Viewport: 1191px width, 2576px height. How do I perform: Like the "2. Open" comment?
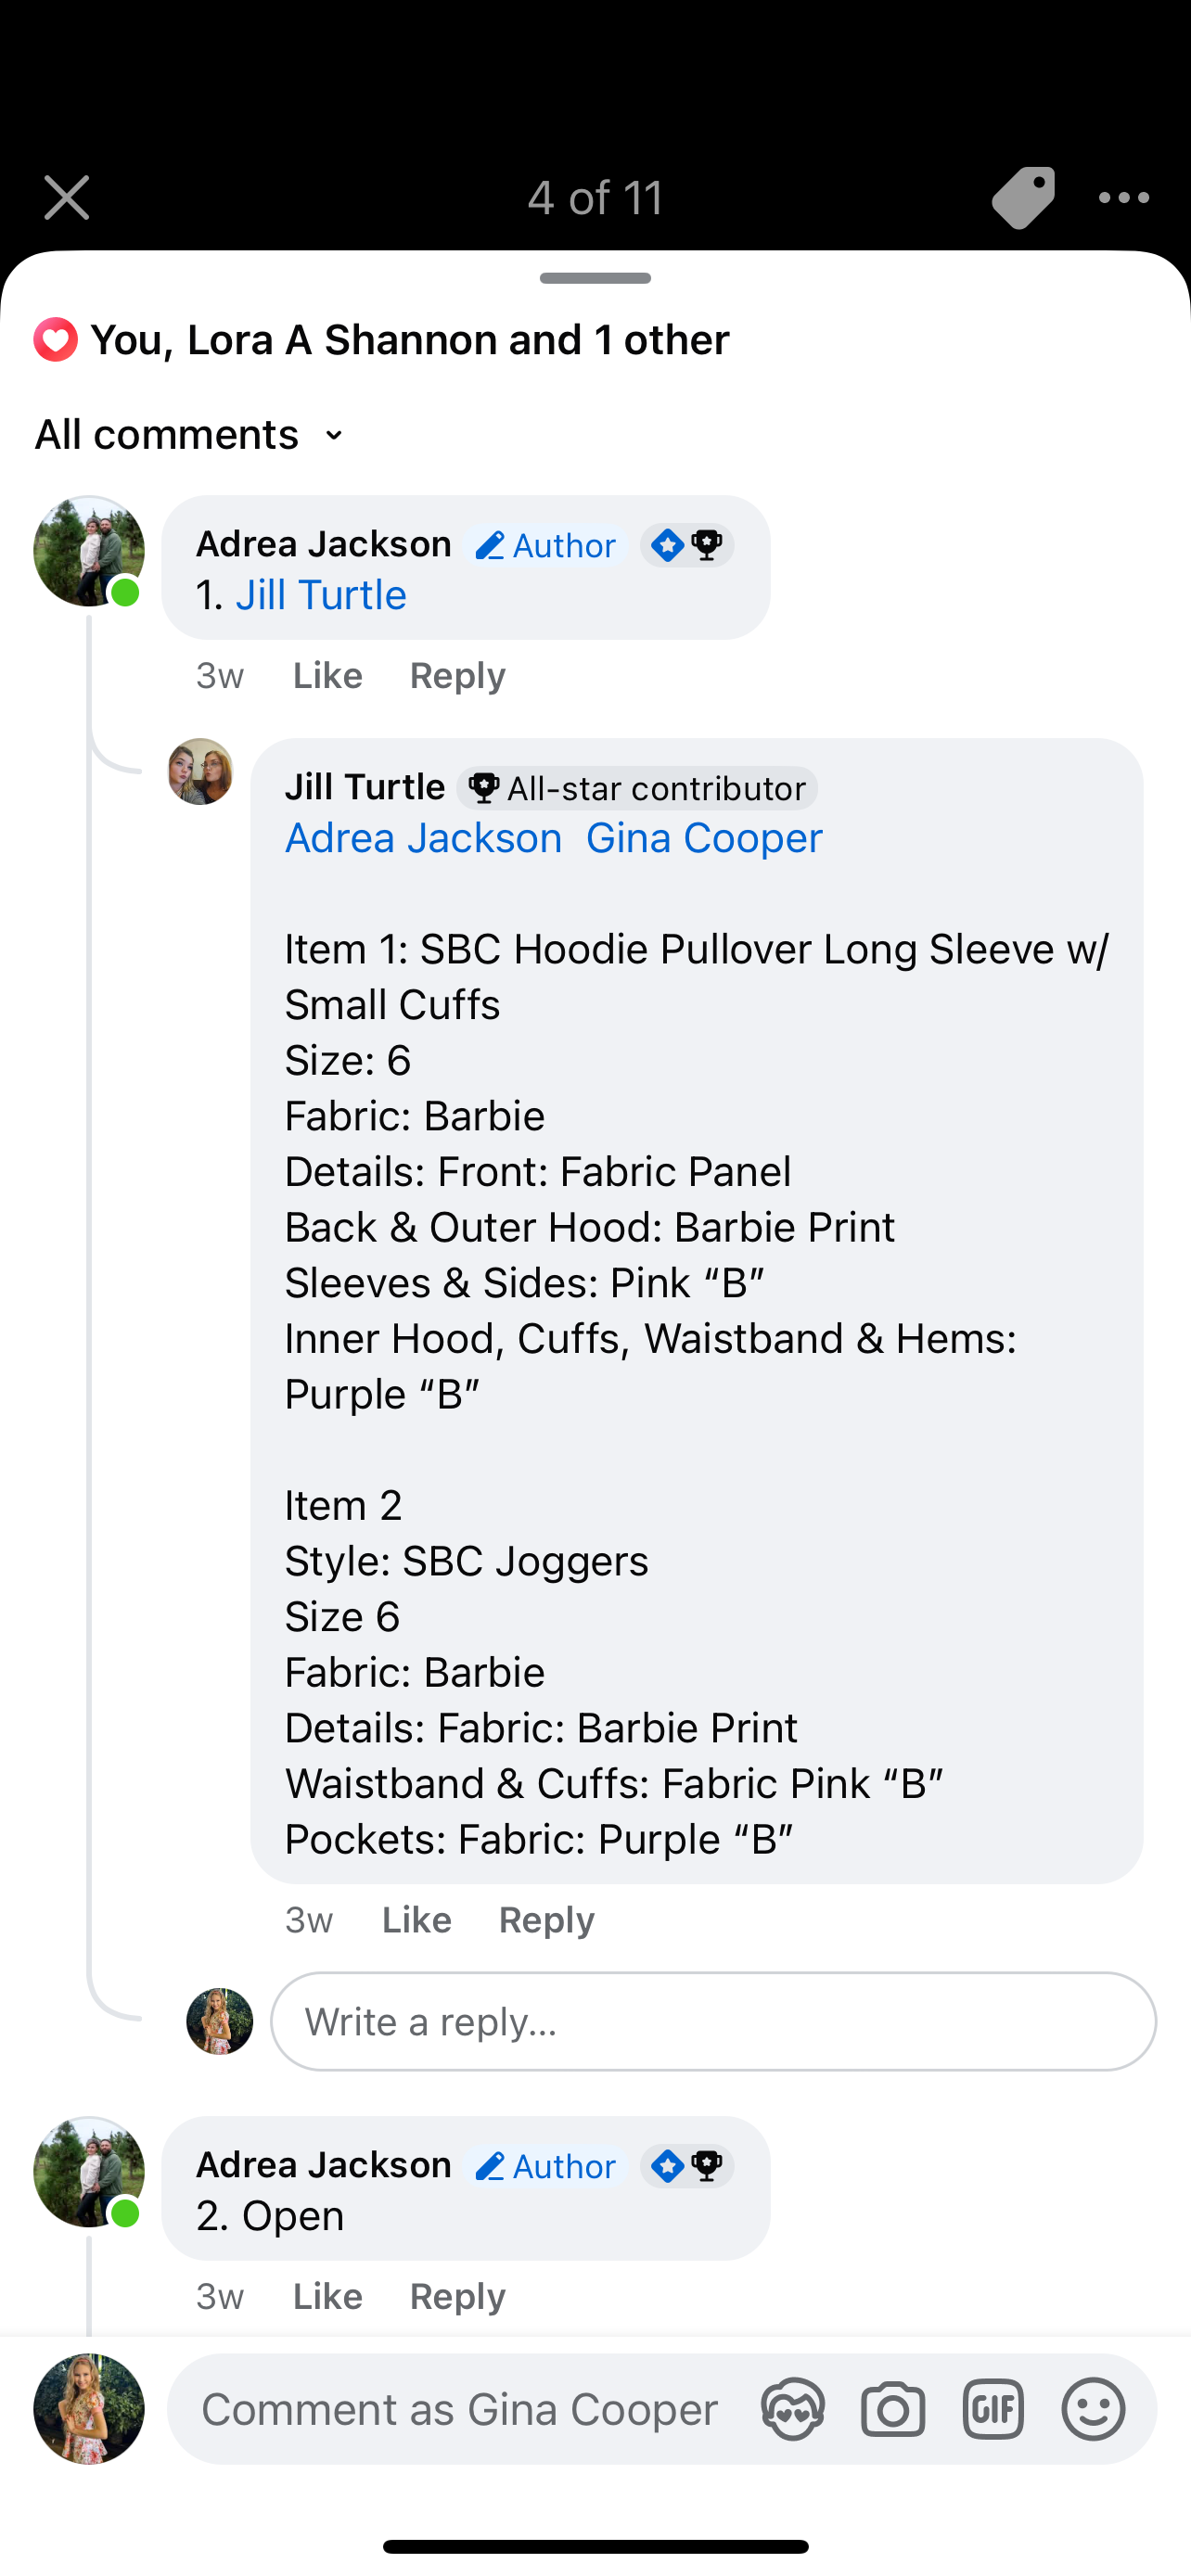pyautogui.click(x=327, y=2297)
